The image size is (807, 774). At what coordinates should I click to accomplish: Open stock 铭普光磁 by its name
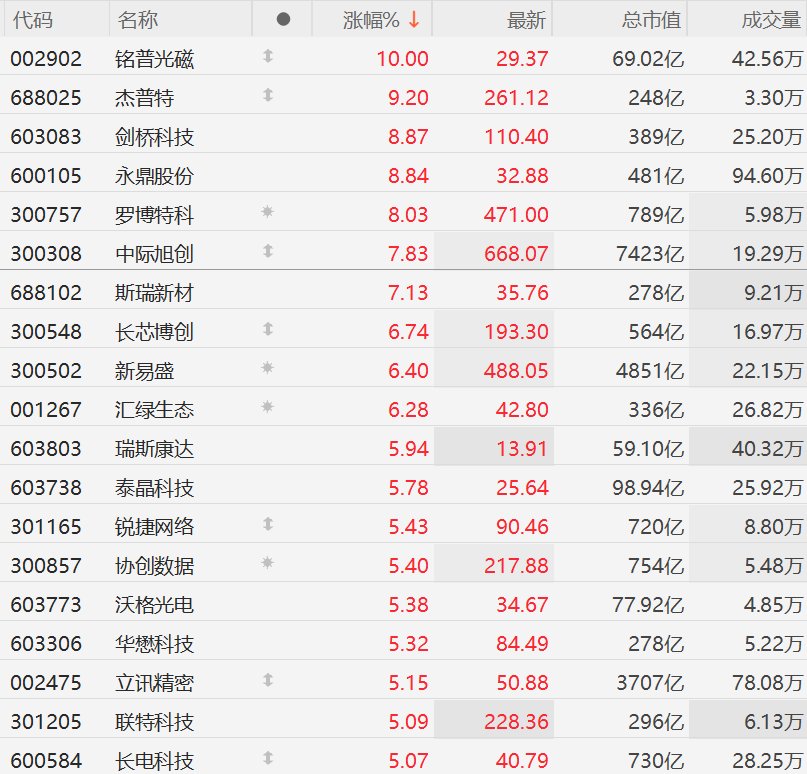pyautogui.click(x=154, y=59)
